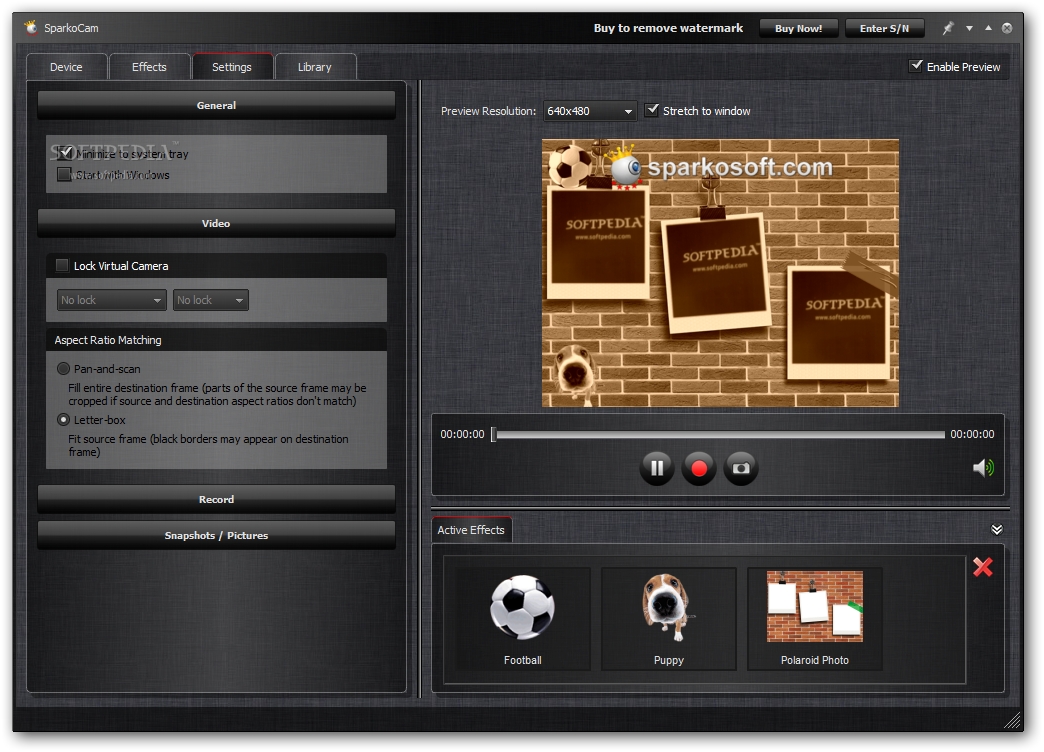Screen dimensions: 1044x752
Task: Open the title bar down-arrow menu
Action: (x=969, y=29)
